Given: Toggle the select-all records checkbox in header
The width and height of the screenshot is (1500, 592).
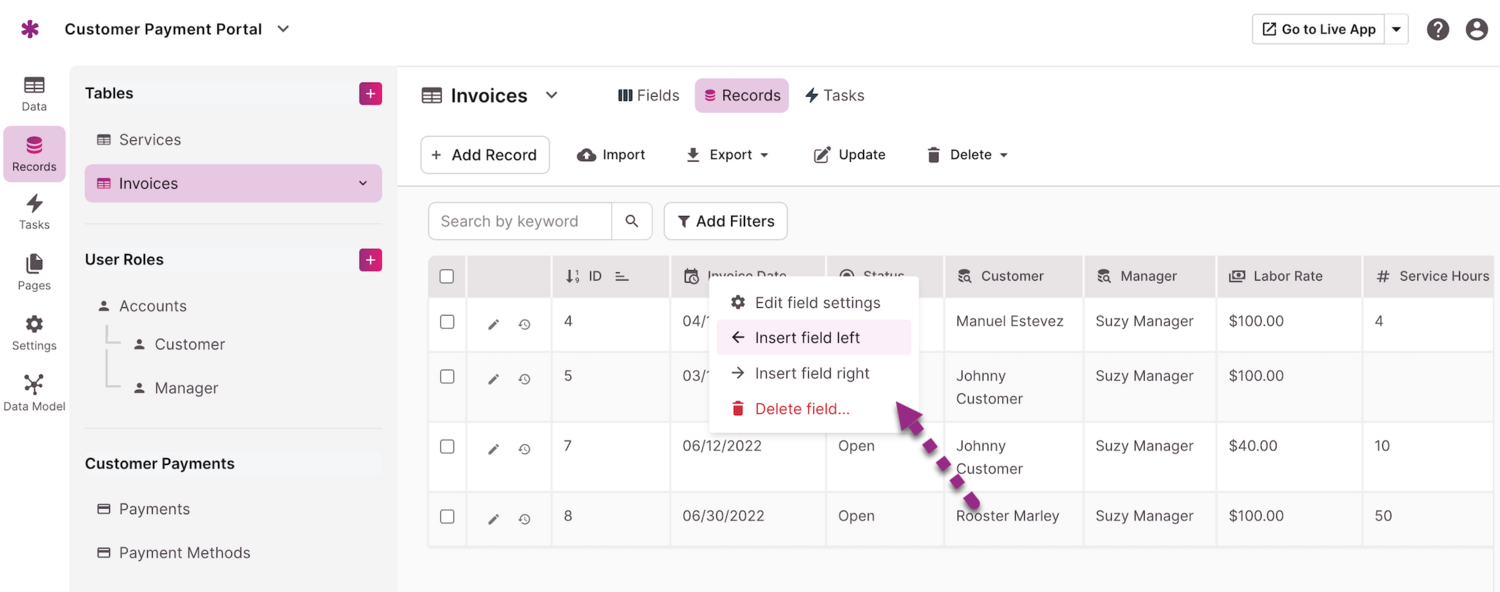Looking at the screenshot, I should 447,276.
